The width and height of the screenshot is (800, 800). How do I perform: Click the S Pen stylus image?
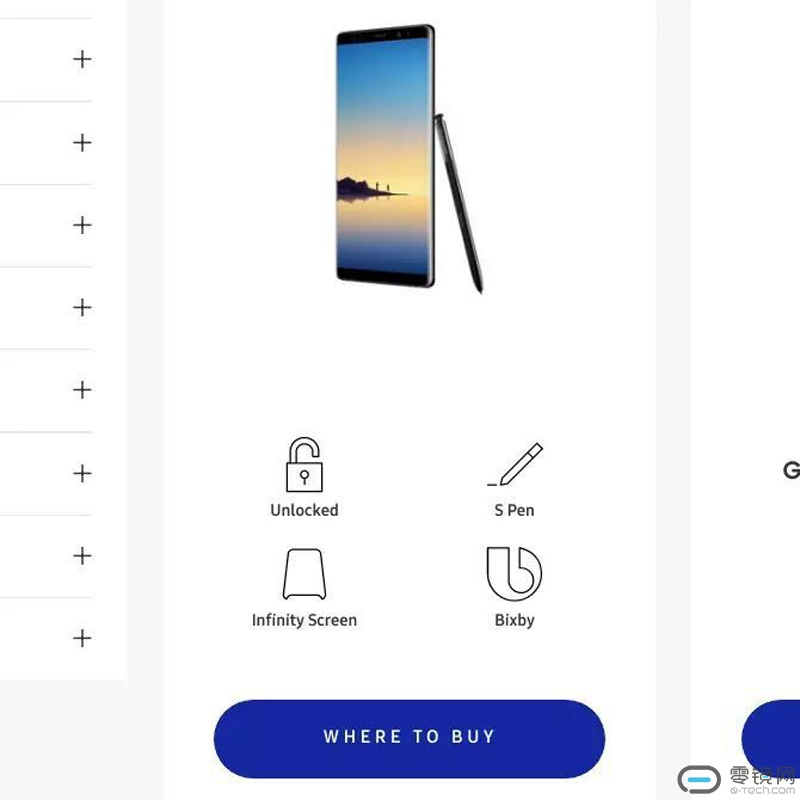[459, 203]
